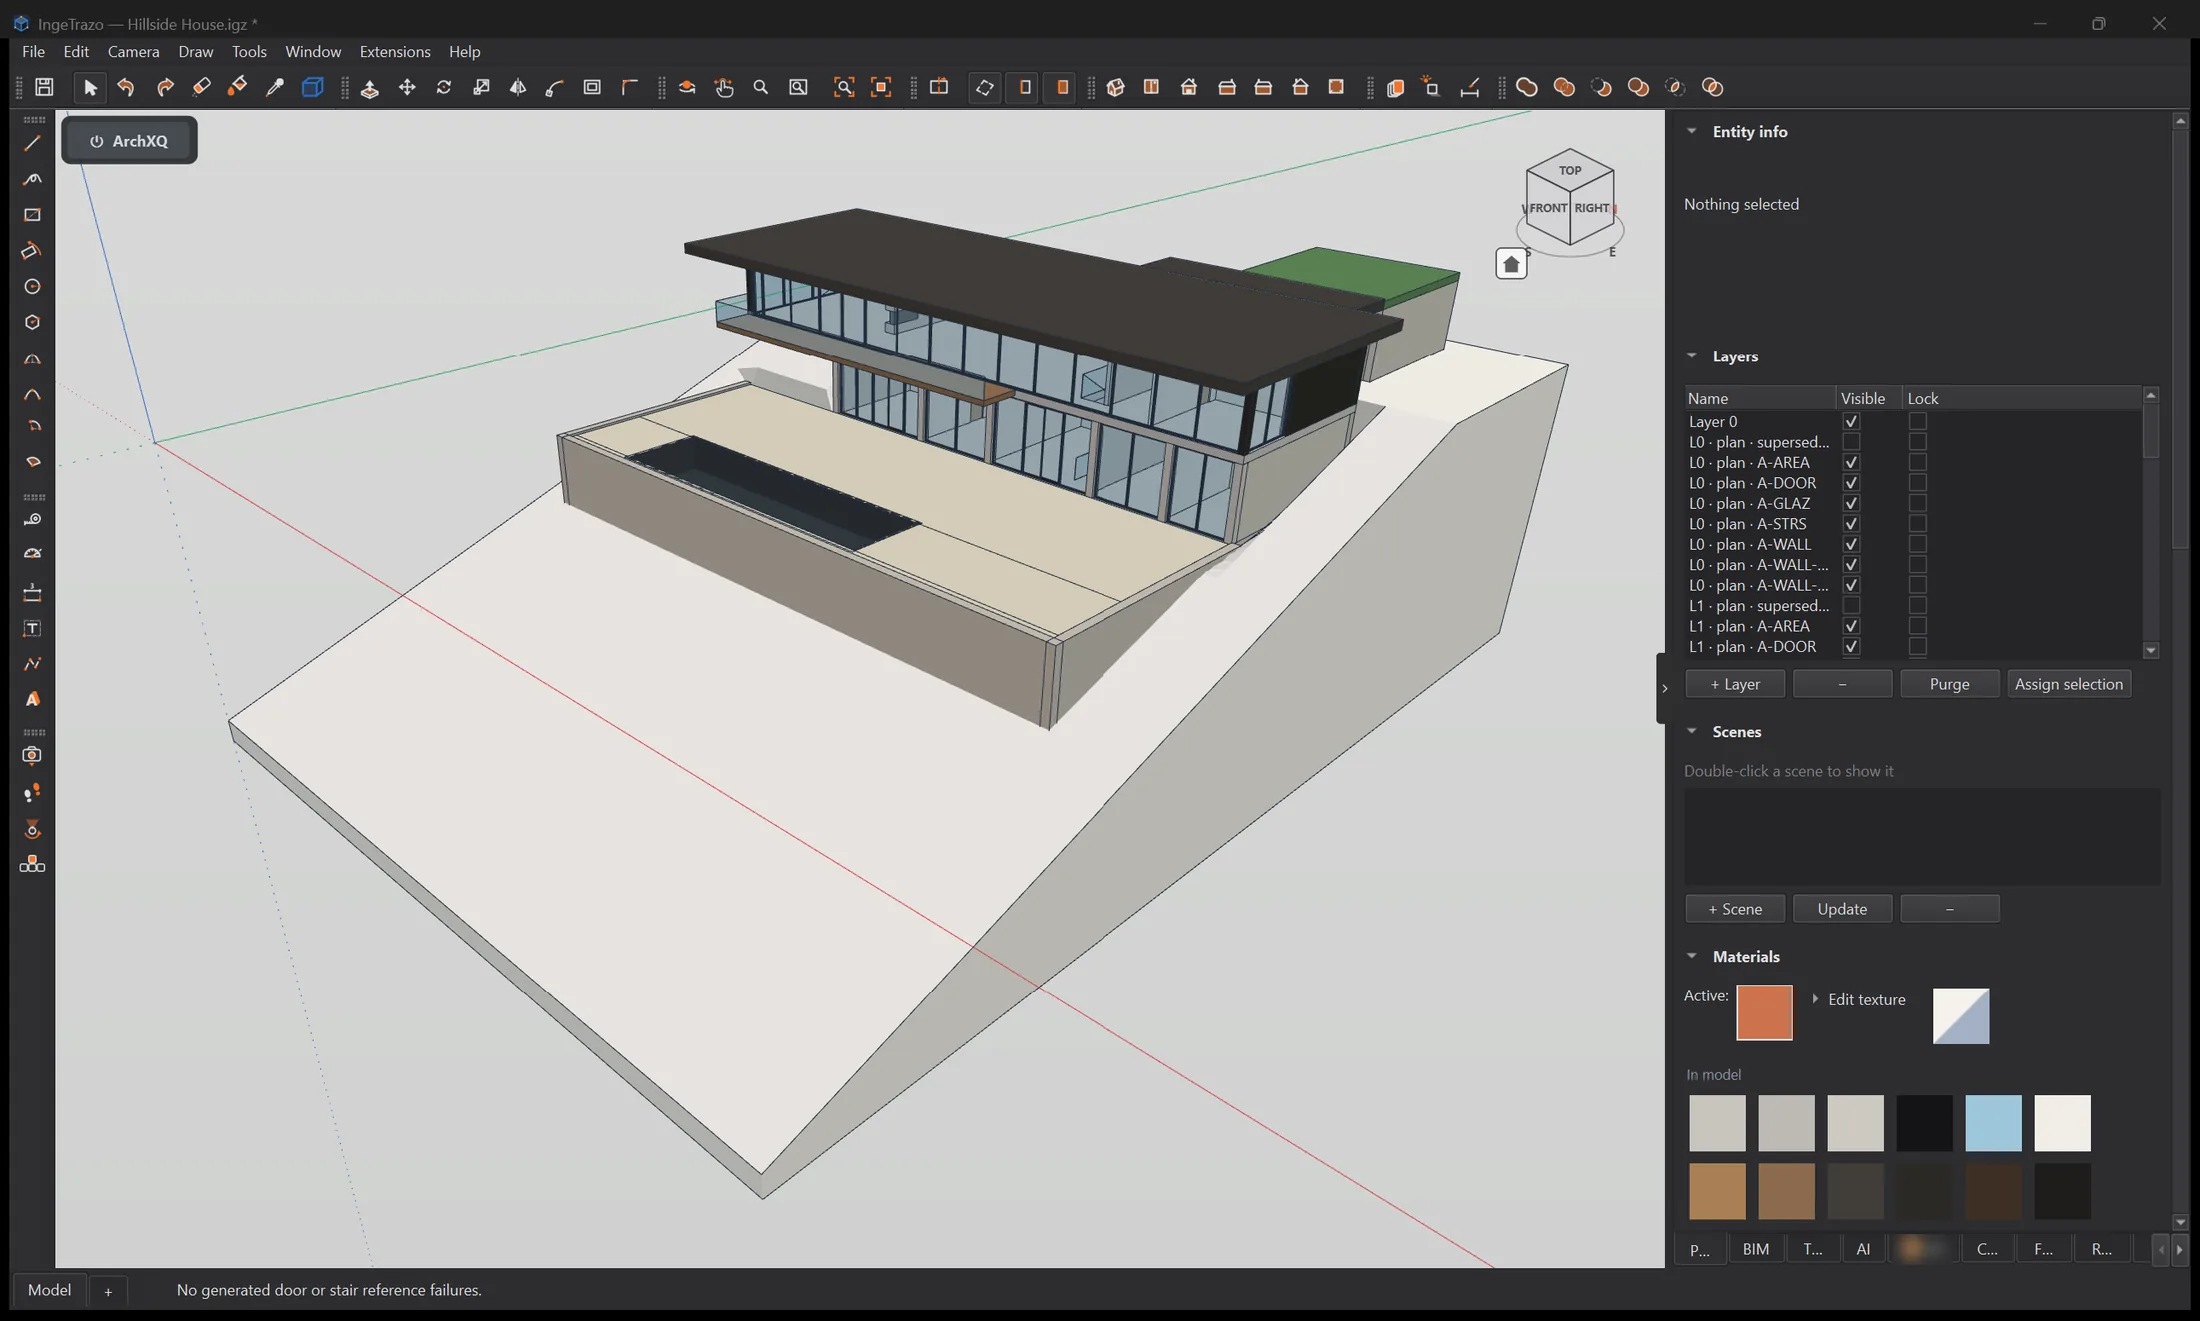Screen dimensions: 2200x1321
Task: Click the + Scene button
Action: pyautogui.click(x=1735, y=909)
